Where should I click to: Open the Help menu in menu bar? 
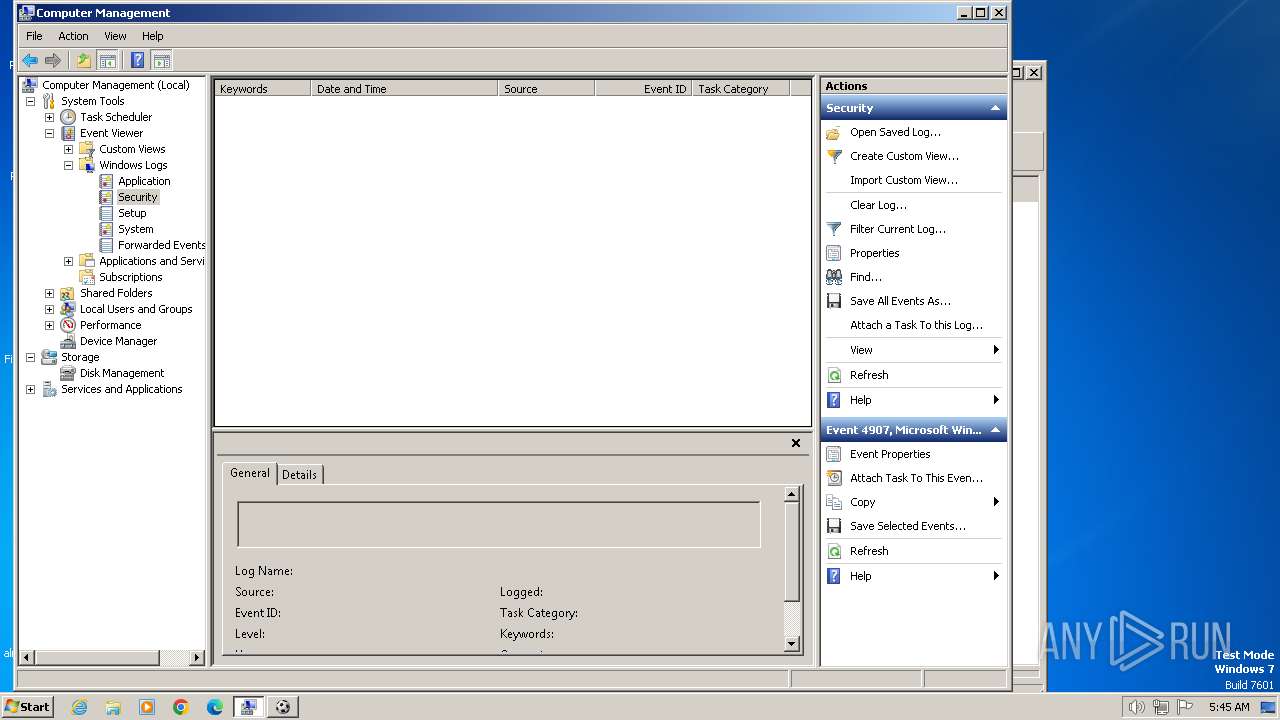[153, 36]
